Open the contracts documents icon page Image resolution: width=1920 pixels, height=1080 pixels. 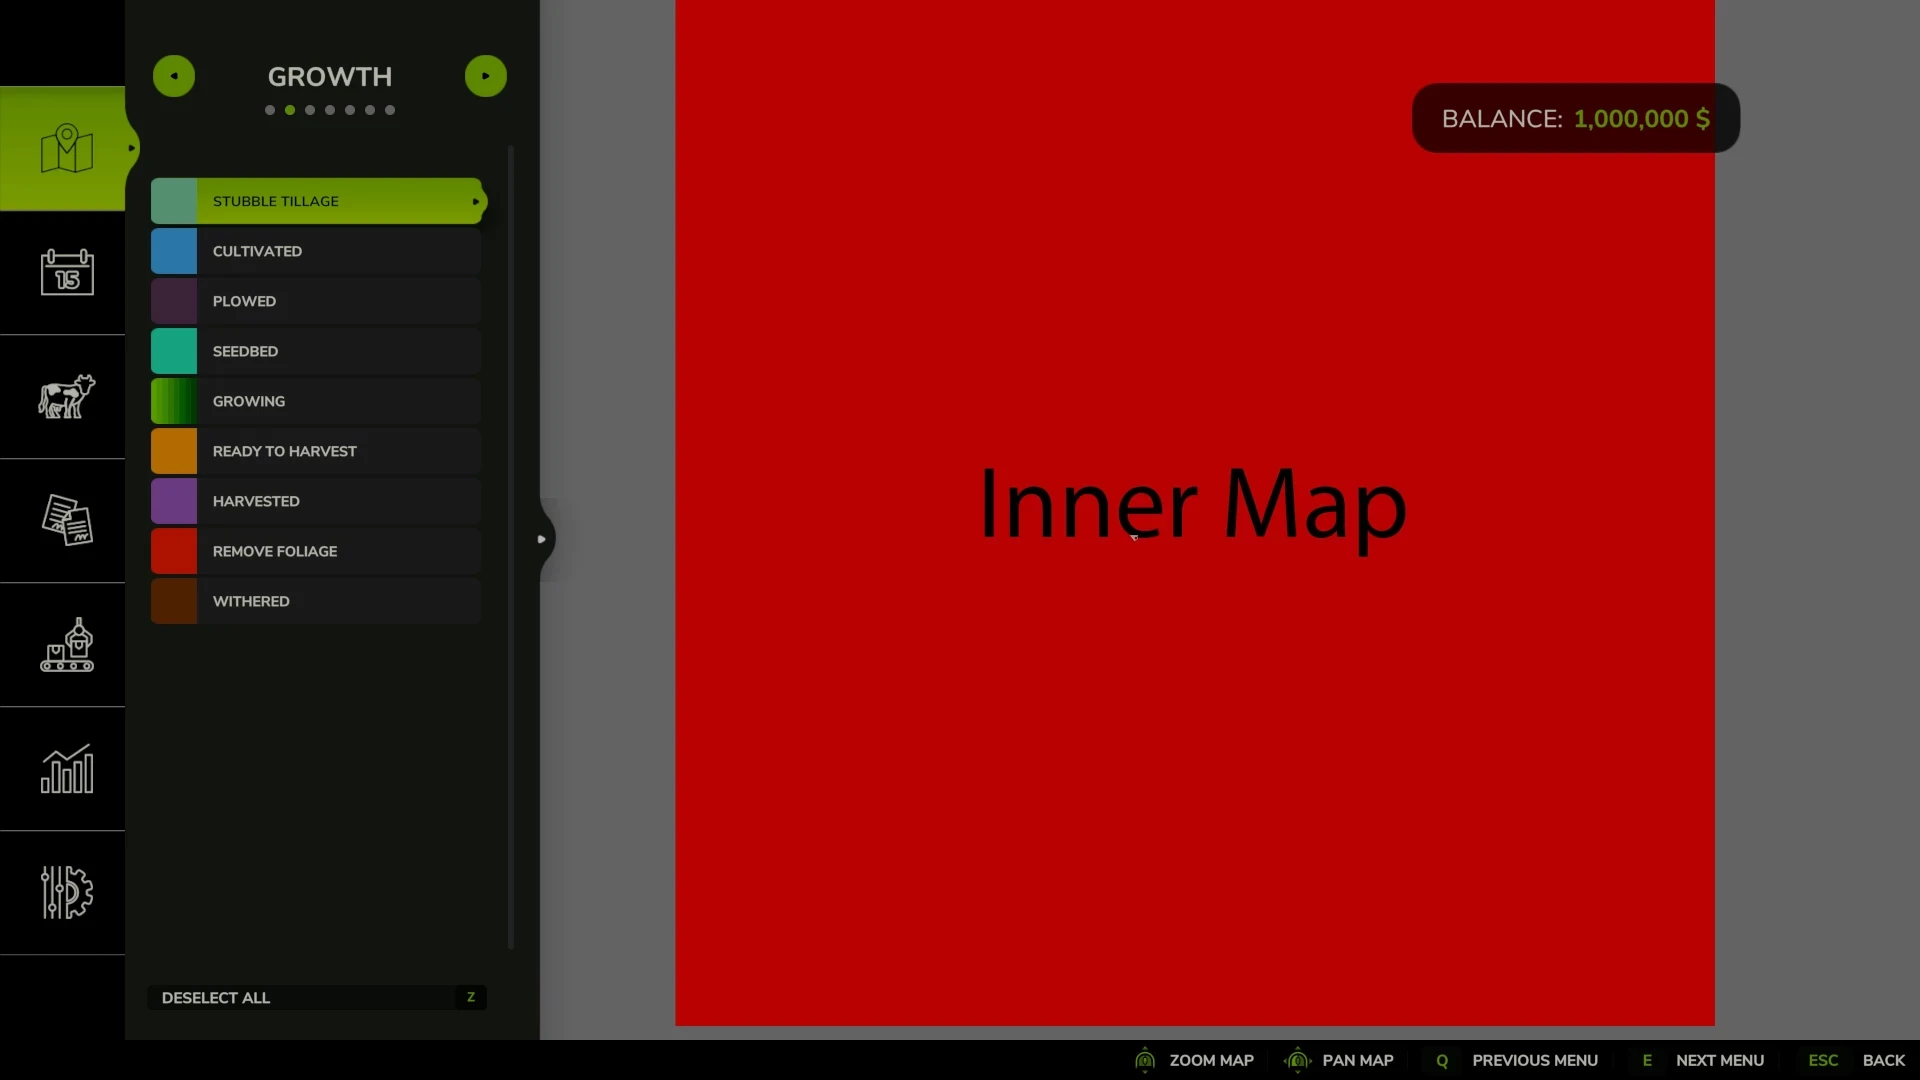pyautogui.click(x=66, y=520)
